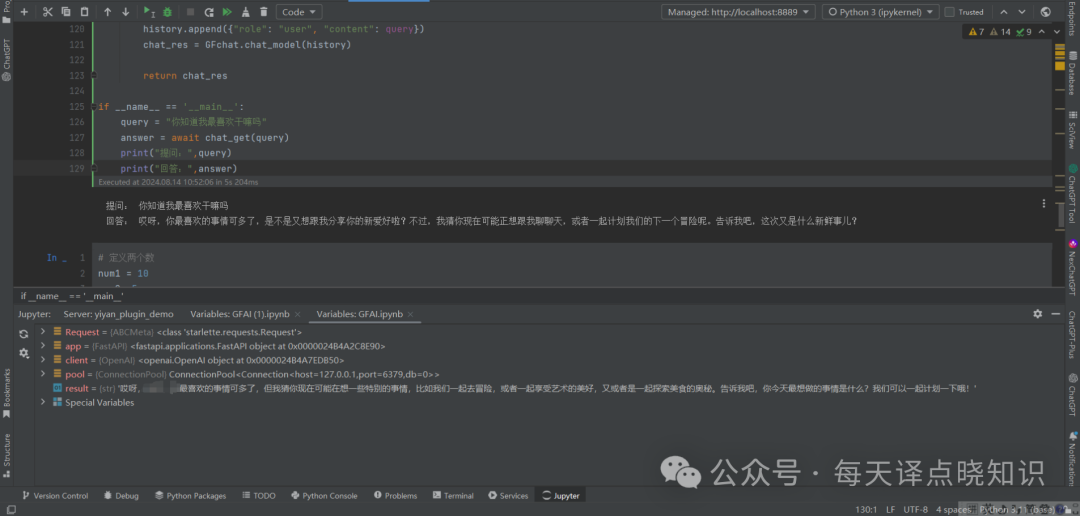Switch to Variables: GFAI (1).ipynb tab
Viewport: 1080px width, 516px height.
pos(239,314)
